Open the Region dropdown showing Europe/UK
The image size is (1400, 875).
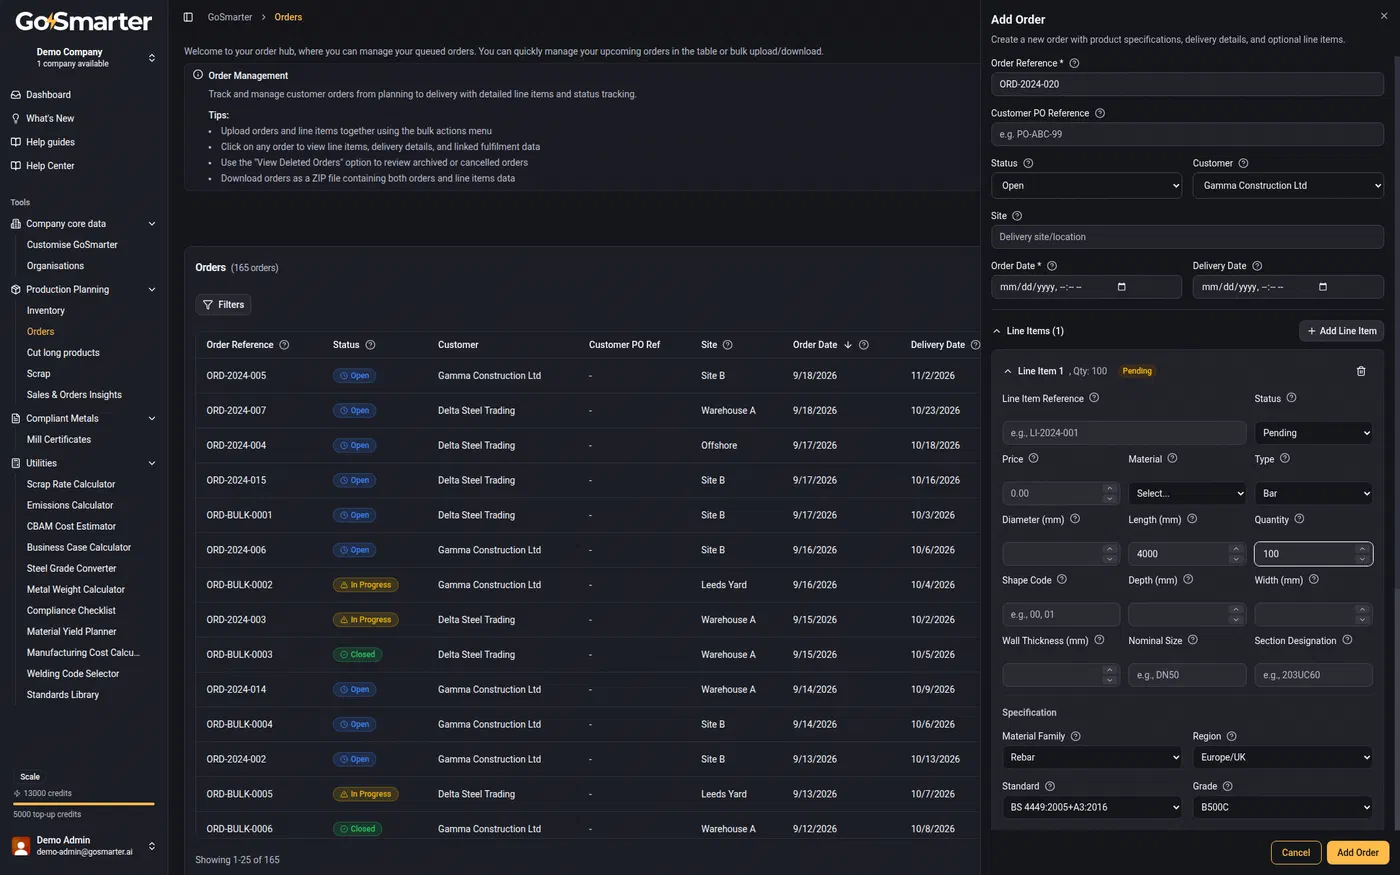pos(1282,757)
